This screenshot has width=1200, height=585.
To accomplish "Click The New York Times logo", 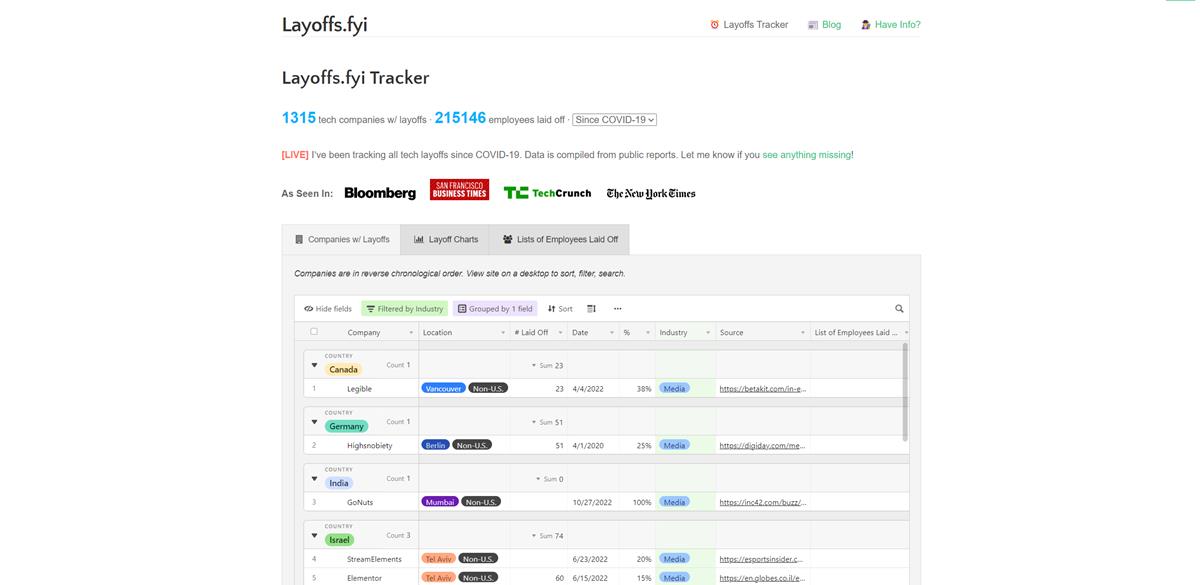I will [x=651, y=194].
